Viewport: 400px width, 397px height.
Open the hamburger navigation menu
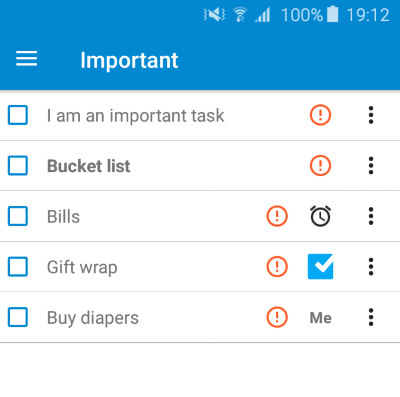(26, 59)
